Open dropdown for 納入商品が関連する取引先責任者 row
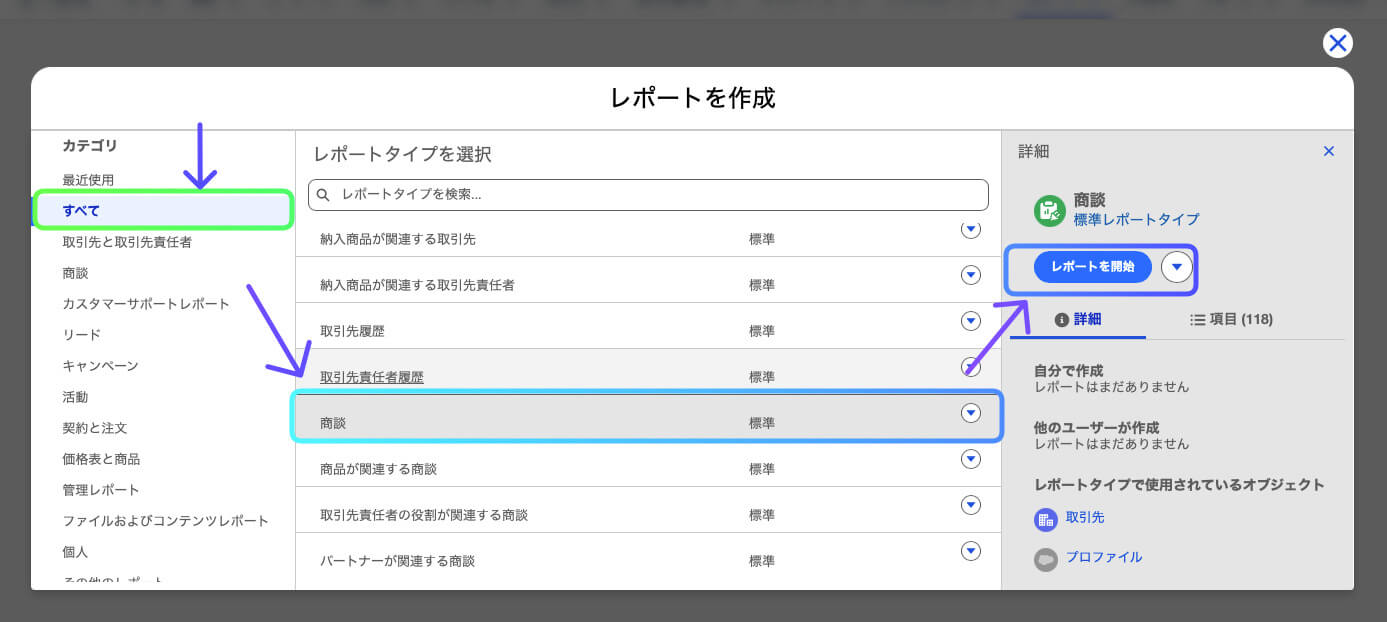The height and width of the screenshot is (622, 1387). [970, 275]
